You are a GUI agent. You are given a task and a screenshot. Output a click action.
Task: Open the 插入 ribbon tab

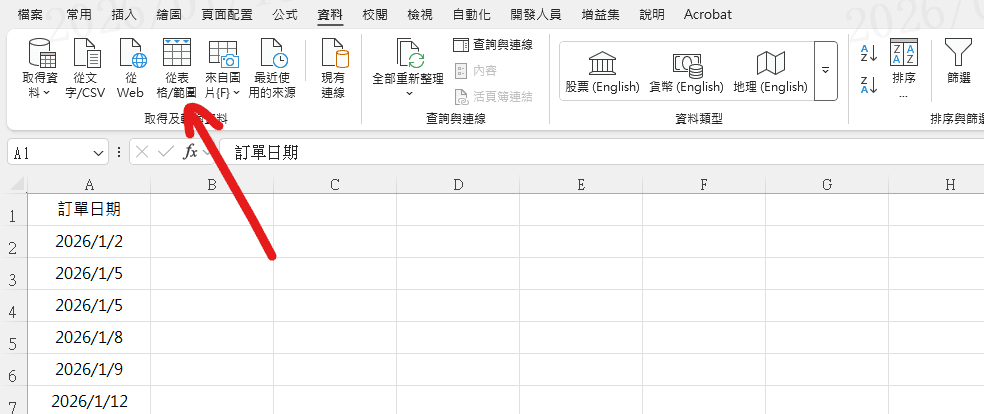(124, 15)
